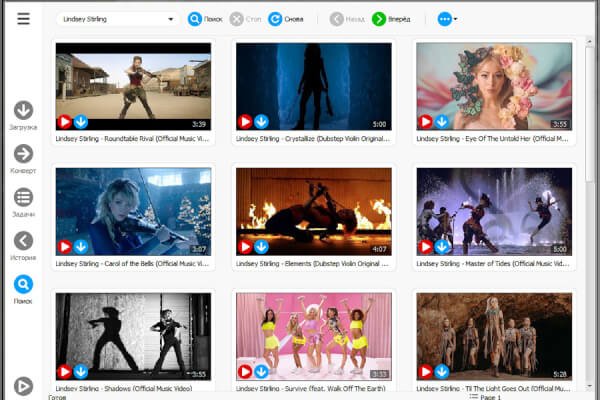Play the Shadows video
Image resolution: width=600 pixels, height=400 pixels.
(64, 372)
